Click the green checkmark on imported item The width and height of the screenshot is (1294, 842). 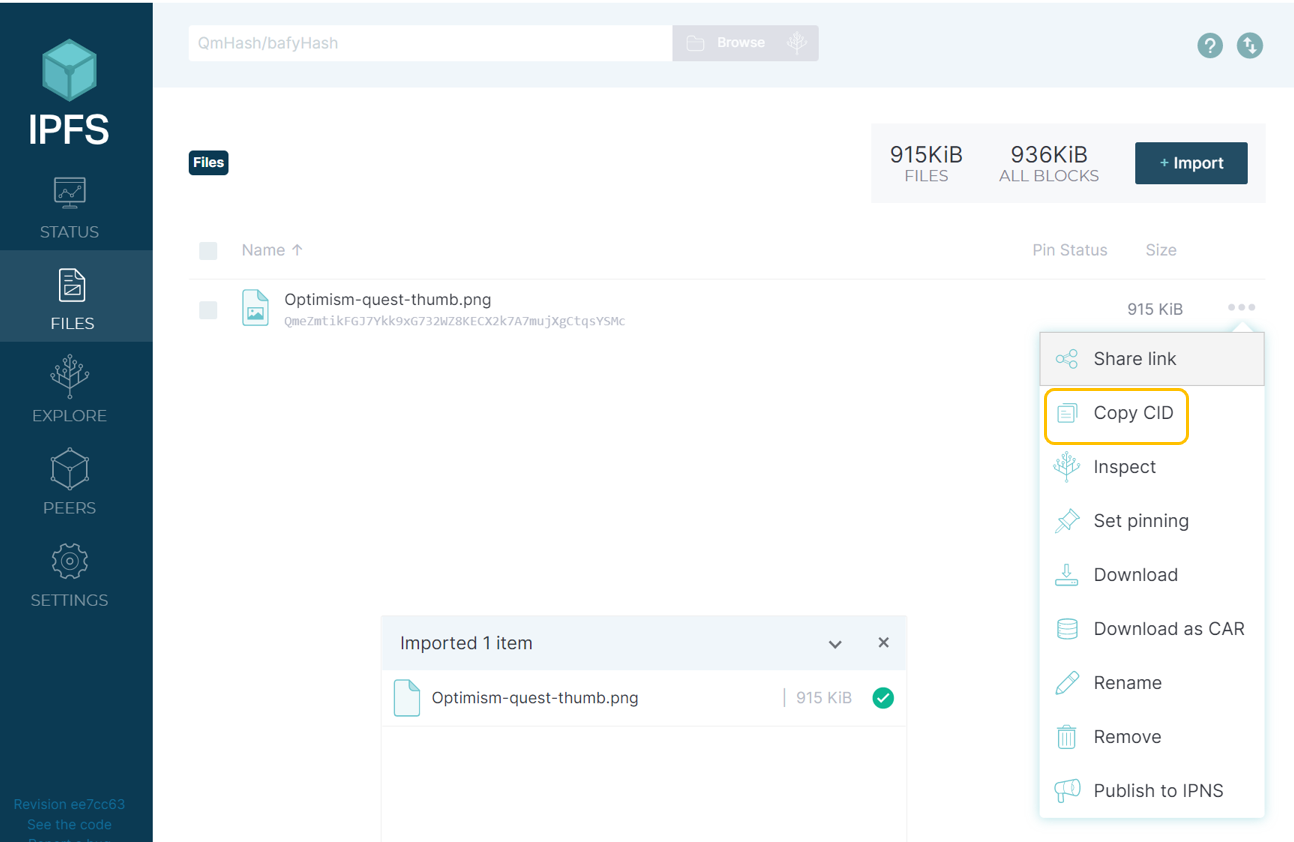point(883,698)
